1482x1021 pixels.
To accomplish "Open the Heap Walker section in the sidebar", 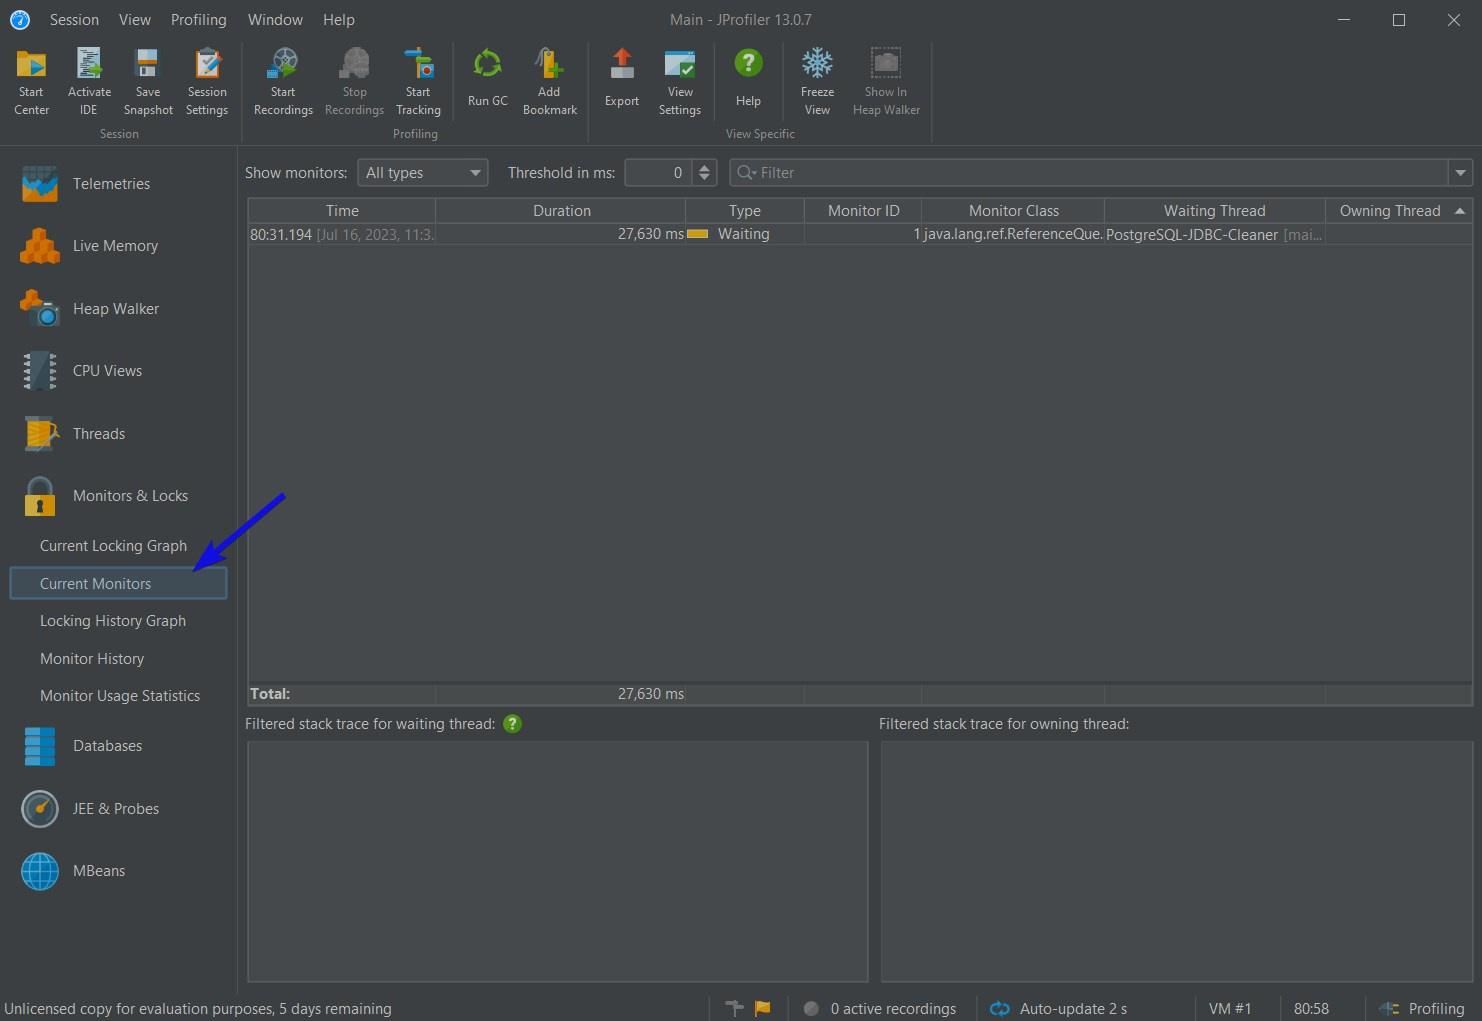I will point(115,309).
